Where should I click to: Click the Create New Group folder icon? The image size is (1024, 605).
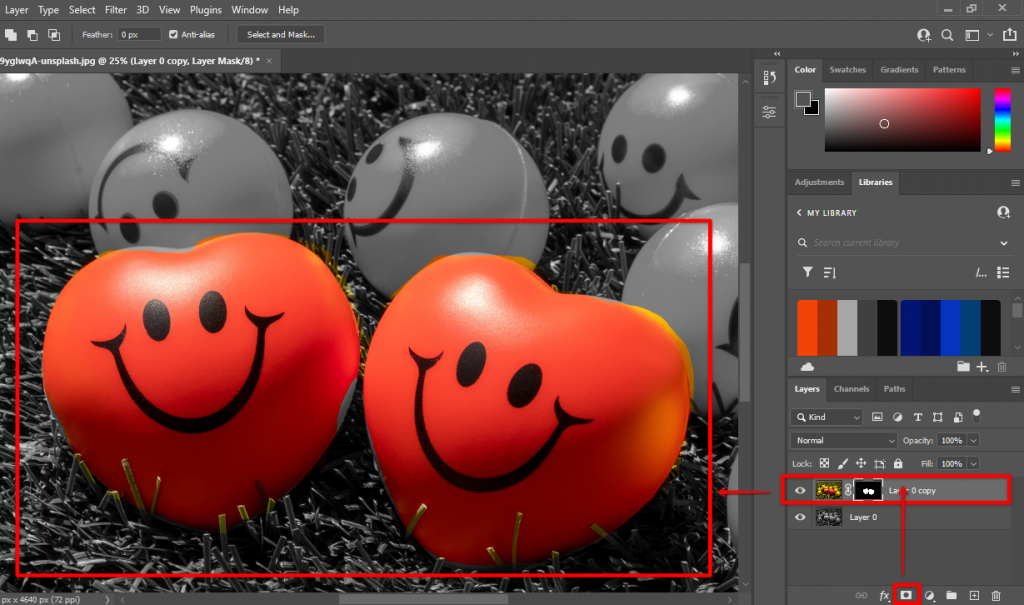[x=953, y=595]
